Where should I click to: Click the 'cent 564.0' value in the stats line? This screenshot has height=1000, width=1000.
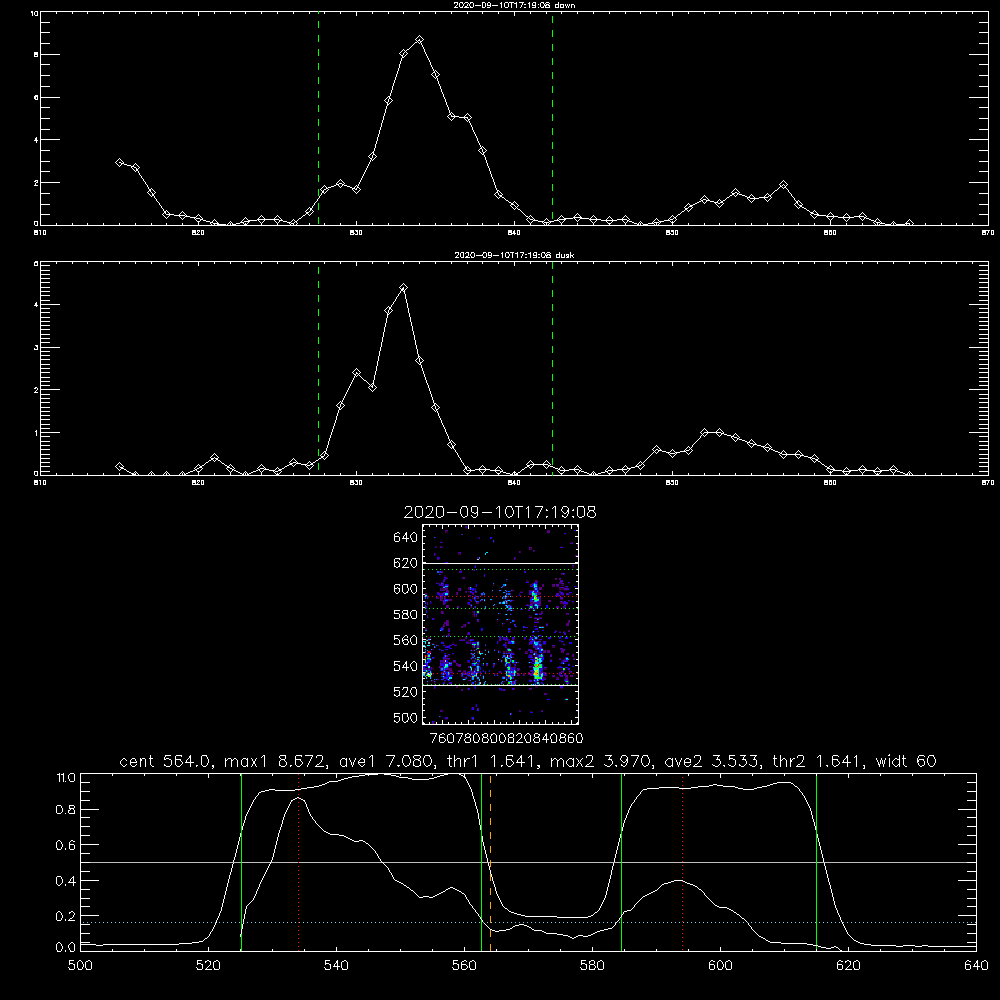pos(165,761)
